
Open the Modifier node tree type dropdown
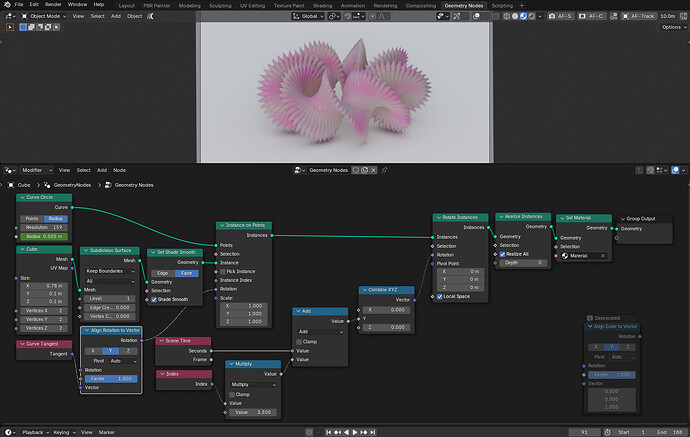pyautogui.click(x=37, y=170)
